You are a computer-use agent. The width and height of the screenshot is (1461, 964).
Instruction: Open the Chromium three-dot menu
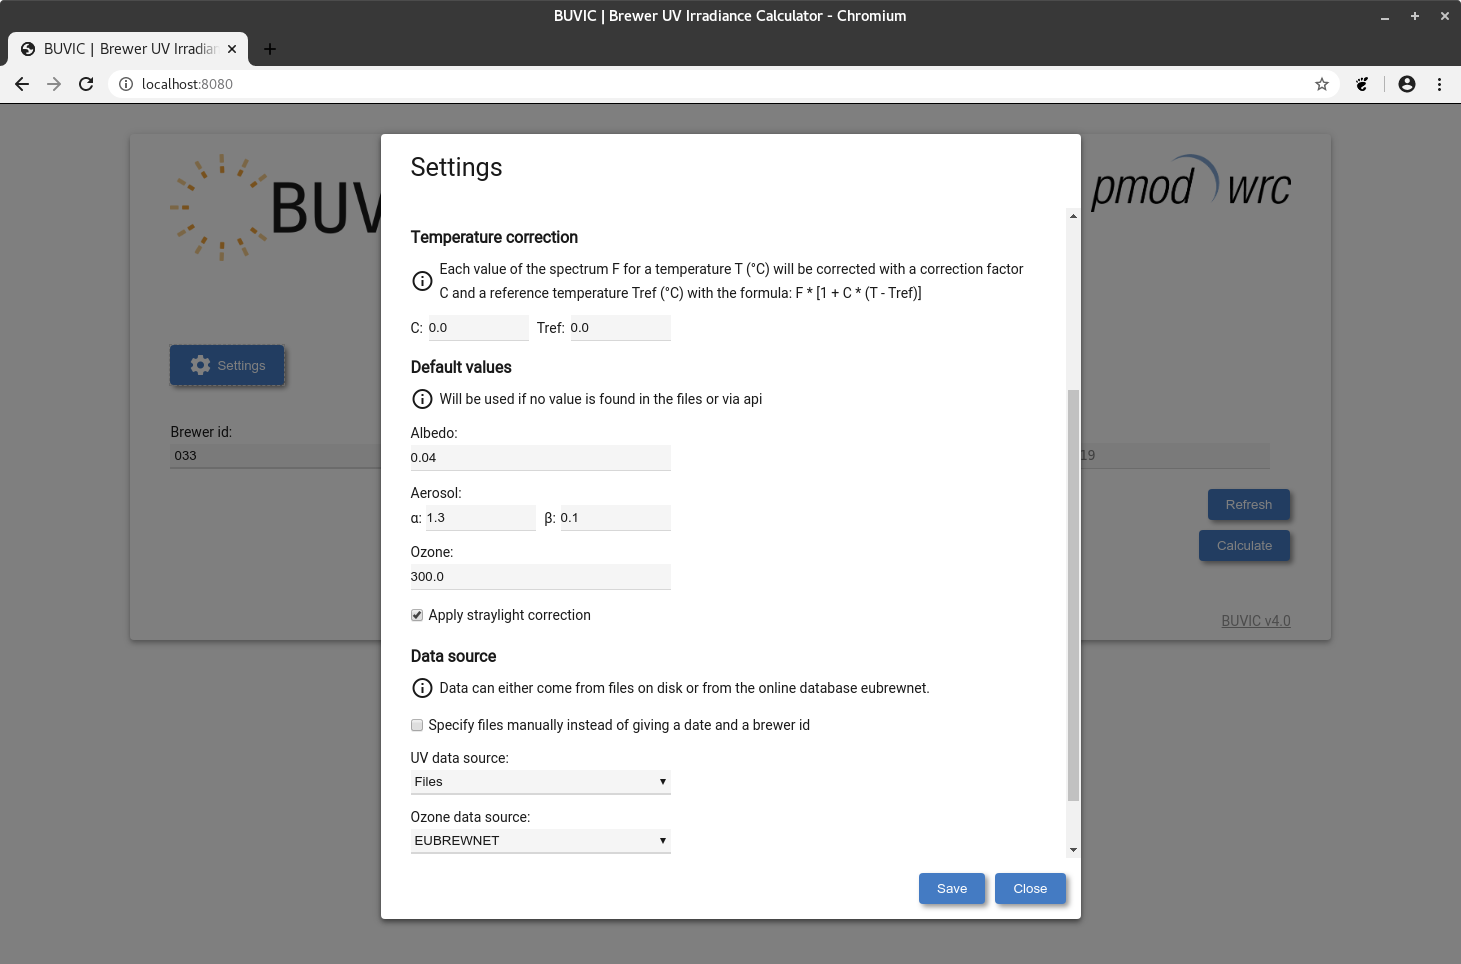click(x=1440, y=84)
